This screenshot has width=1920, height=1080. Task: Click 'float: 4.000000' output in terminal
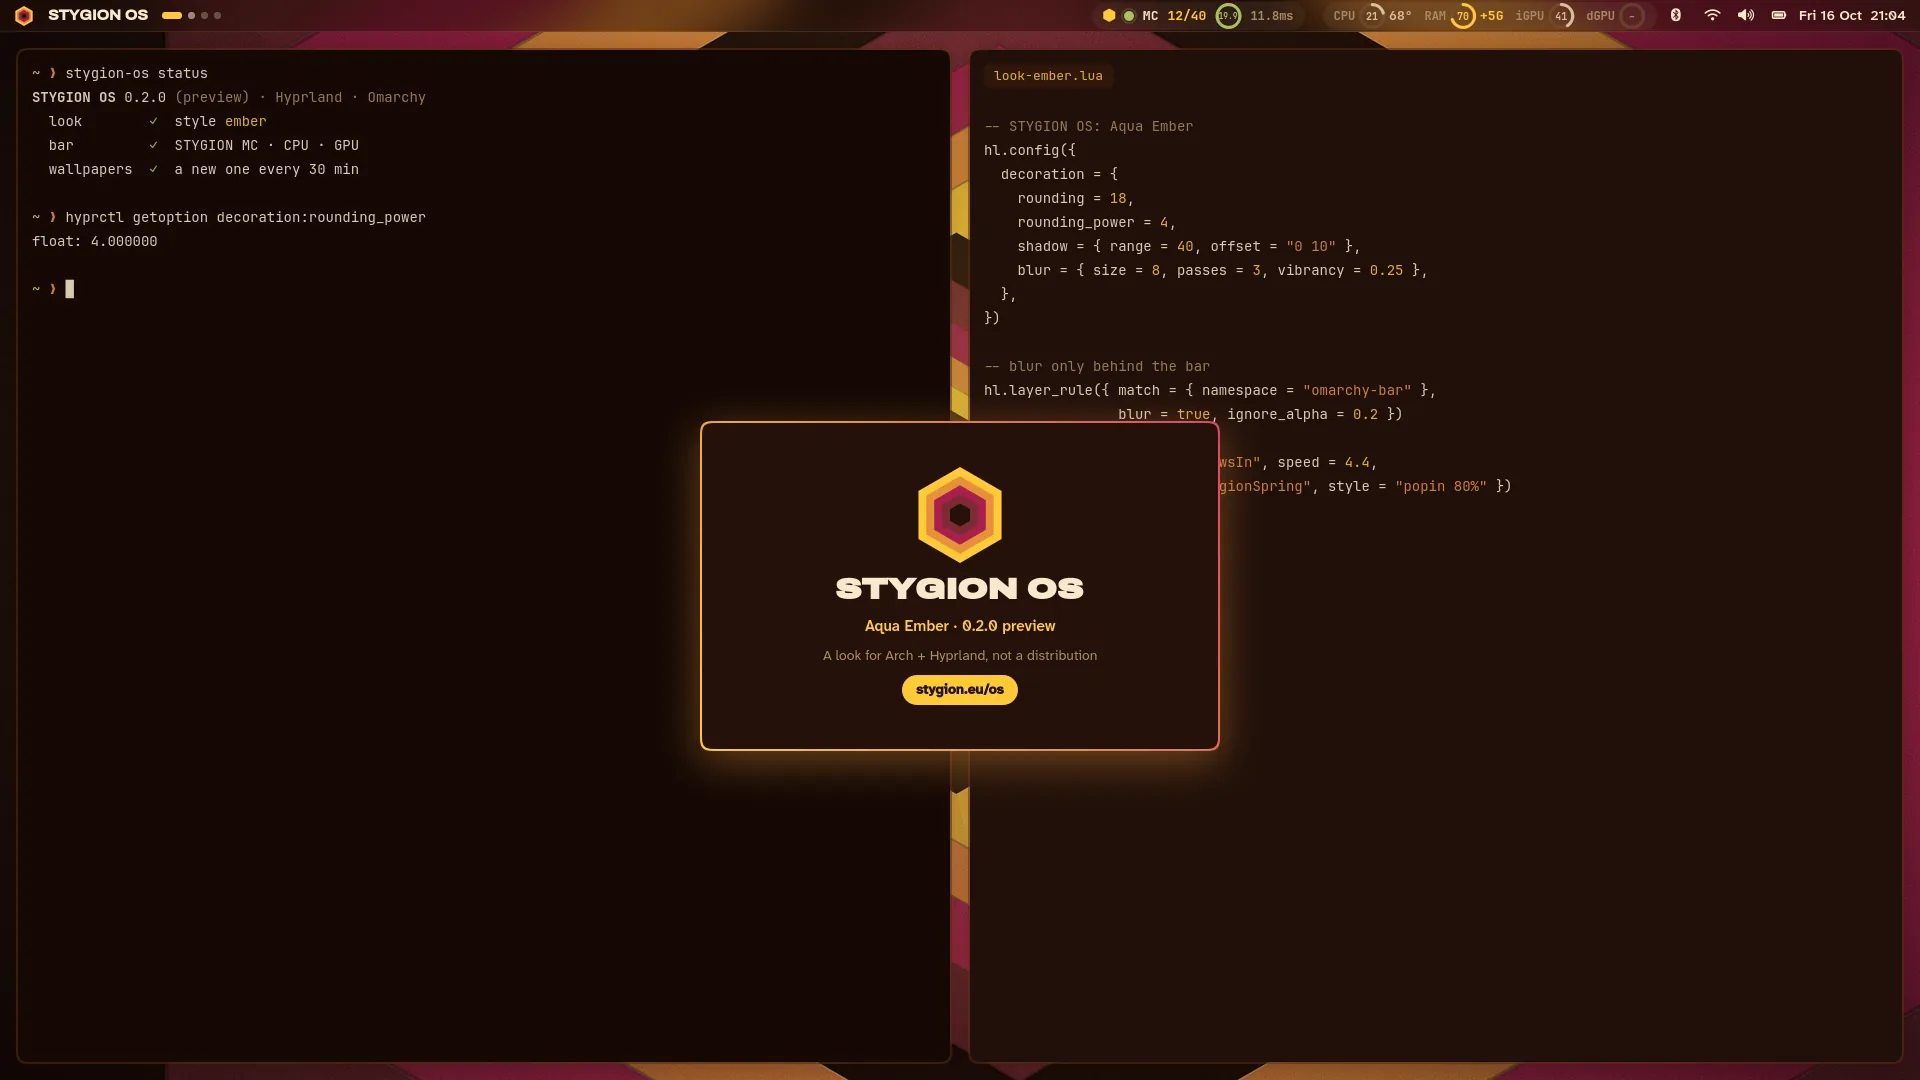click(94, 241)
